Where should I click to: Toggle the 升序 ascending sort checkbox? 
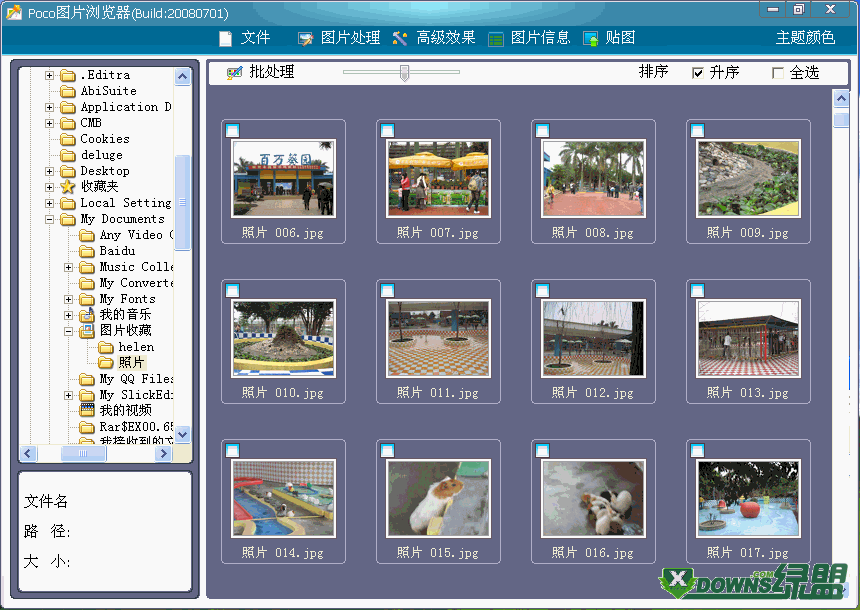[x=698, y=73]
